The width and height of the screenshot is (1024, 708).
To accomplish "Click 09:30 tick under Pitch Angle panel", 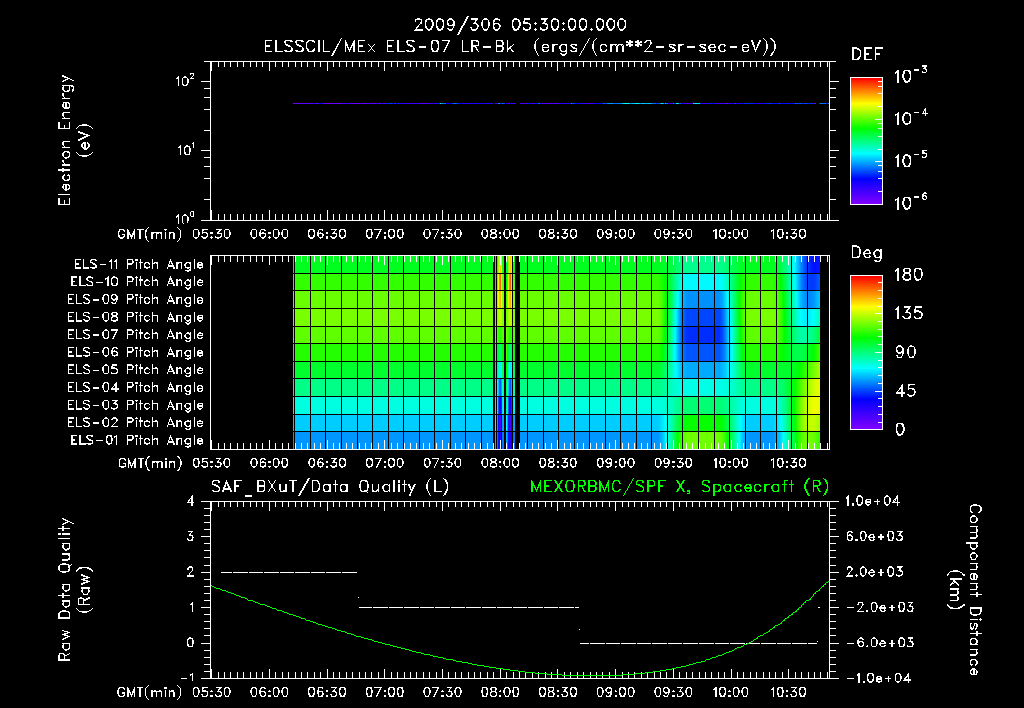I will tap(673, 463).
